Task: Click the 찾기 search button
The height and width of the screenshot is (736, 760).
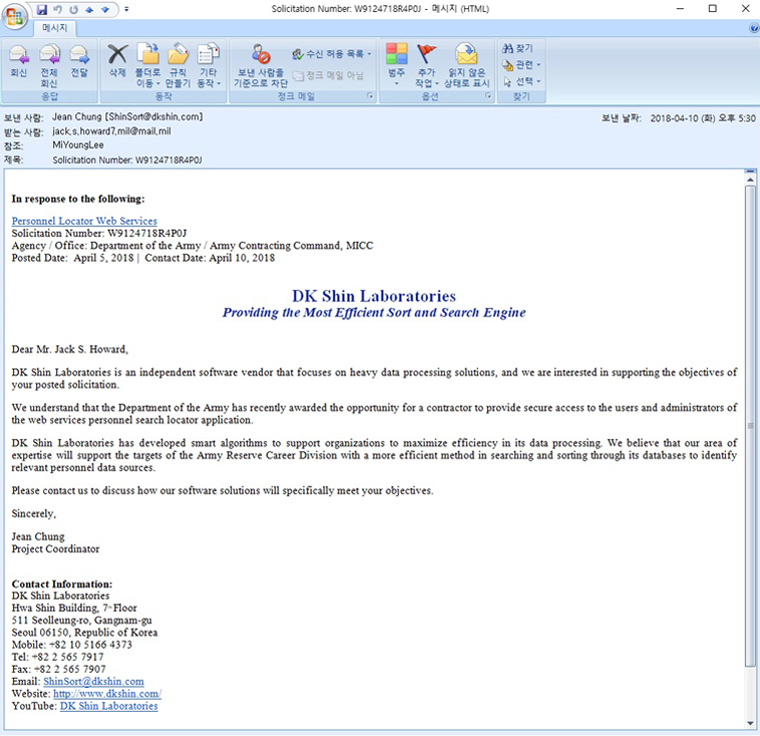Action: 518,48
